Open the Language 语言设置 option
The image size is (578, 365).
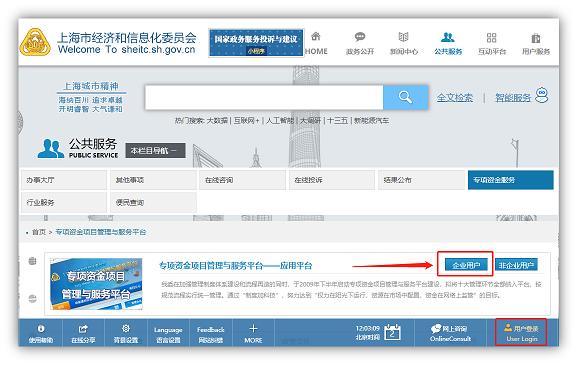(168, 334)
